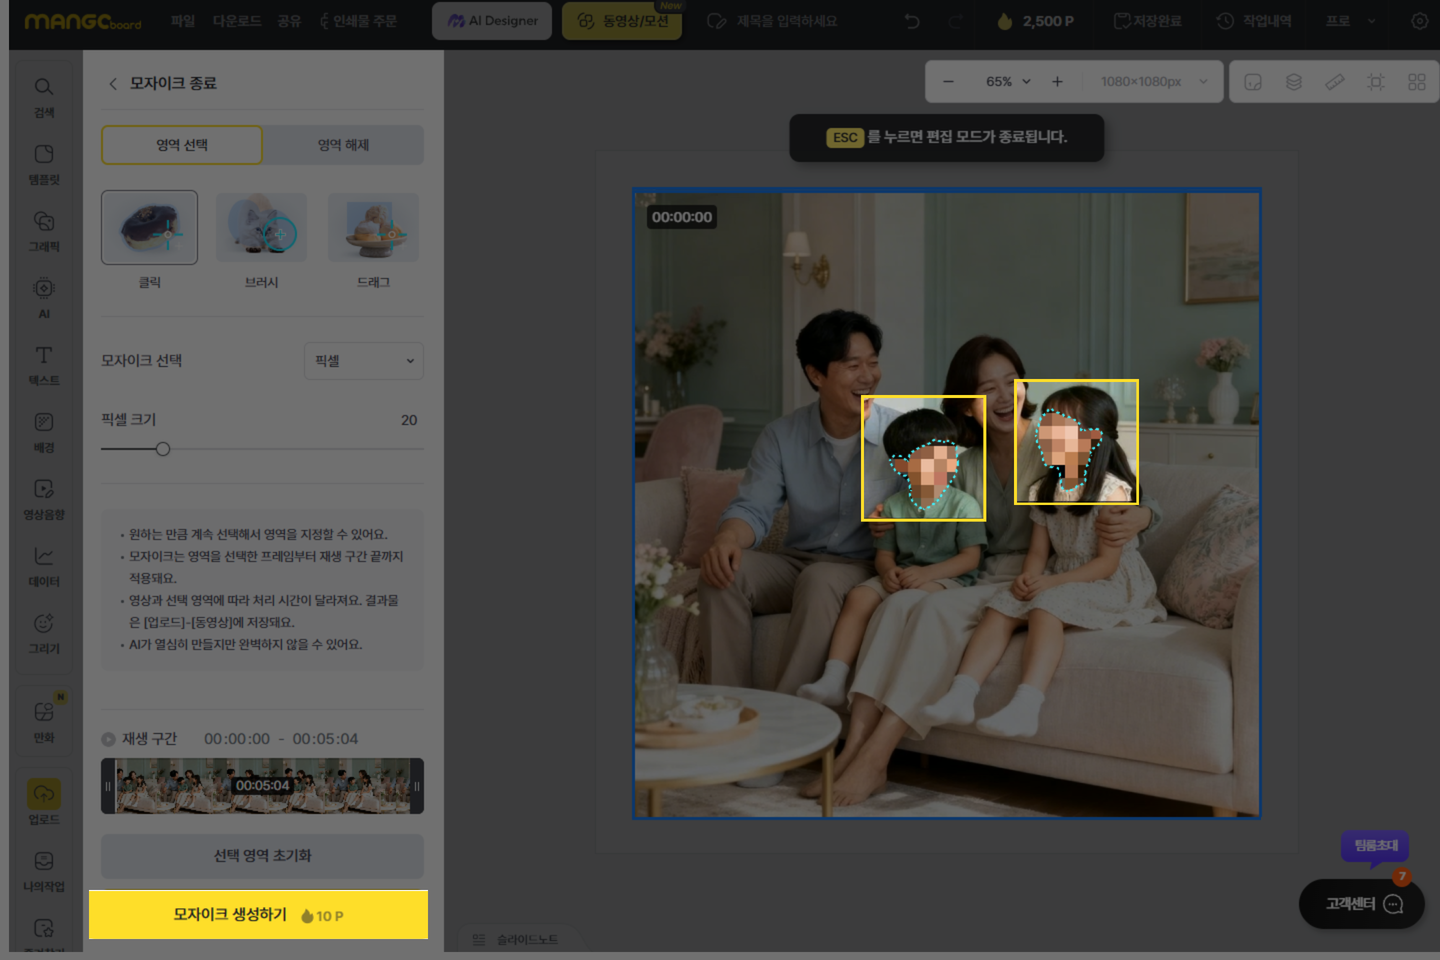
Task: Expand the 프로 account dropdown
Action: [1351, 21]
